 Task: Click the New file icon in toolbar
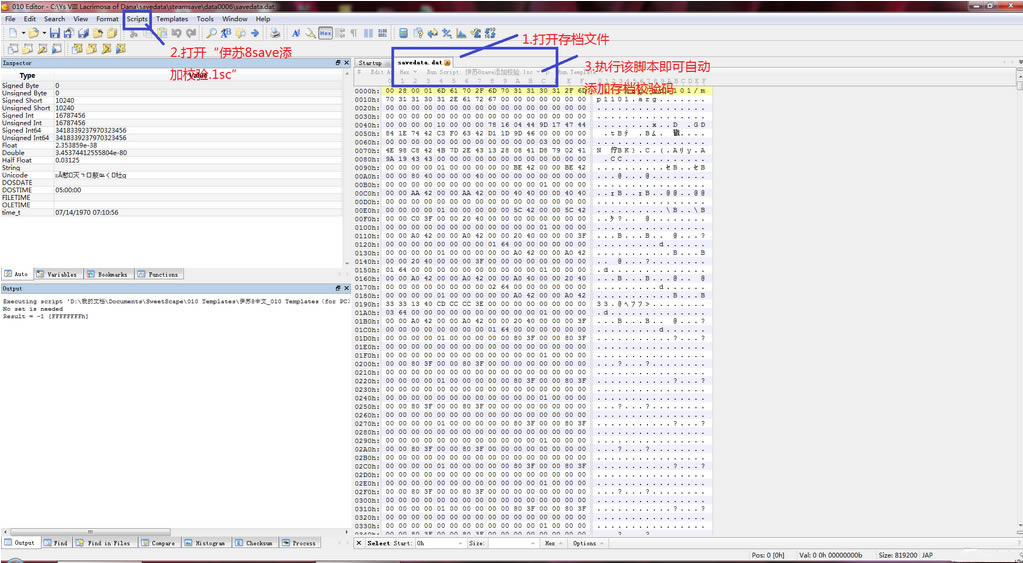[x=11, y=33]
